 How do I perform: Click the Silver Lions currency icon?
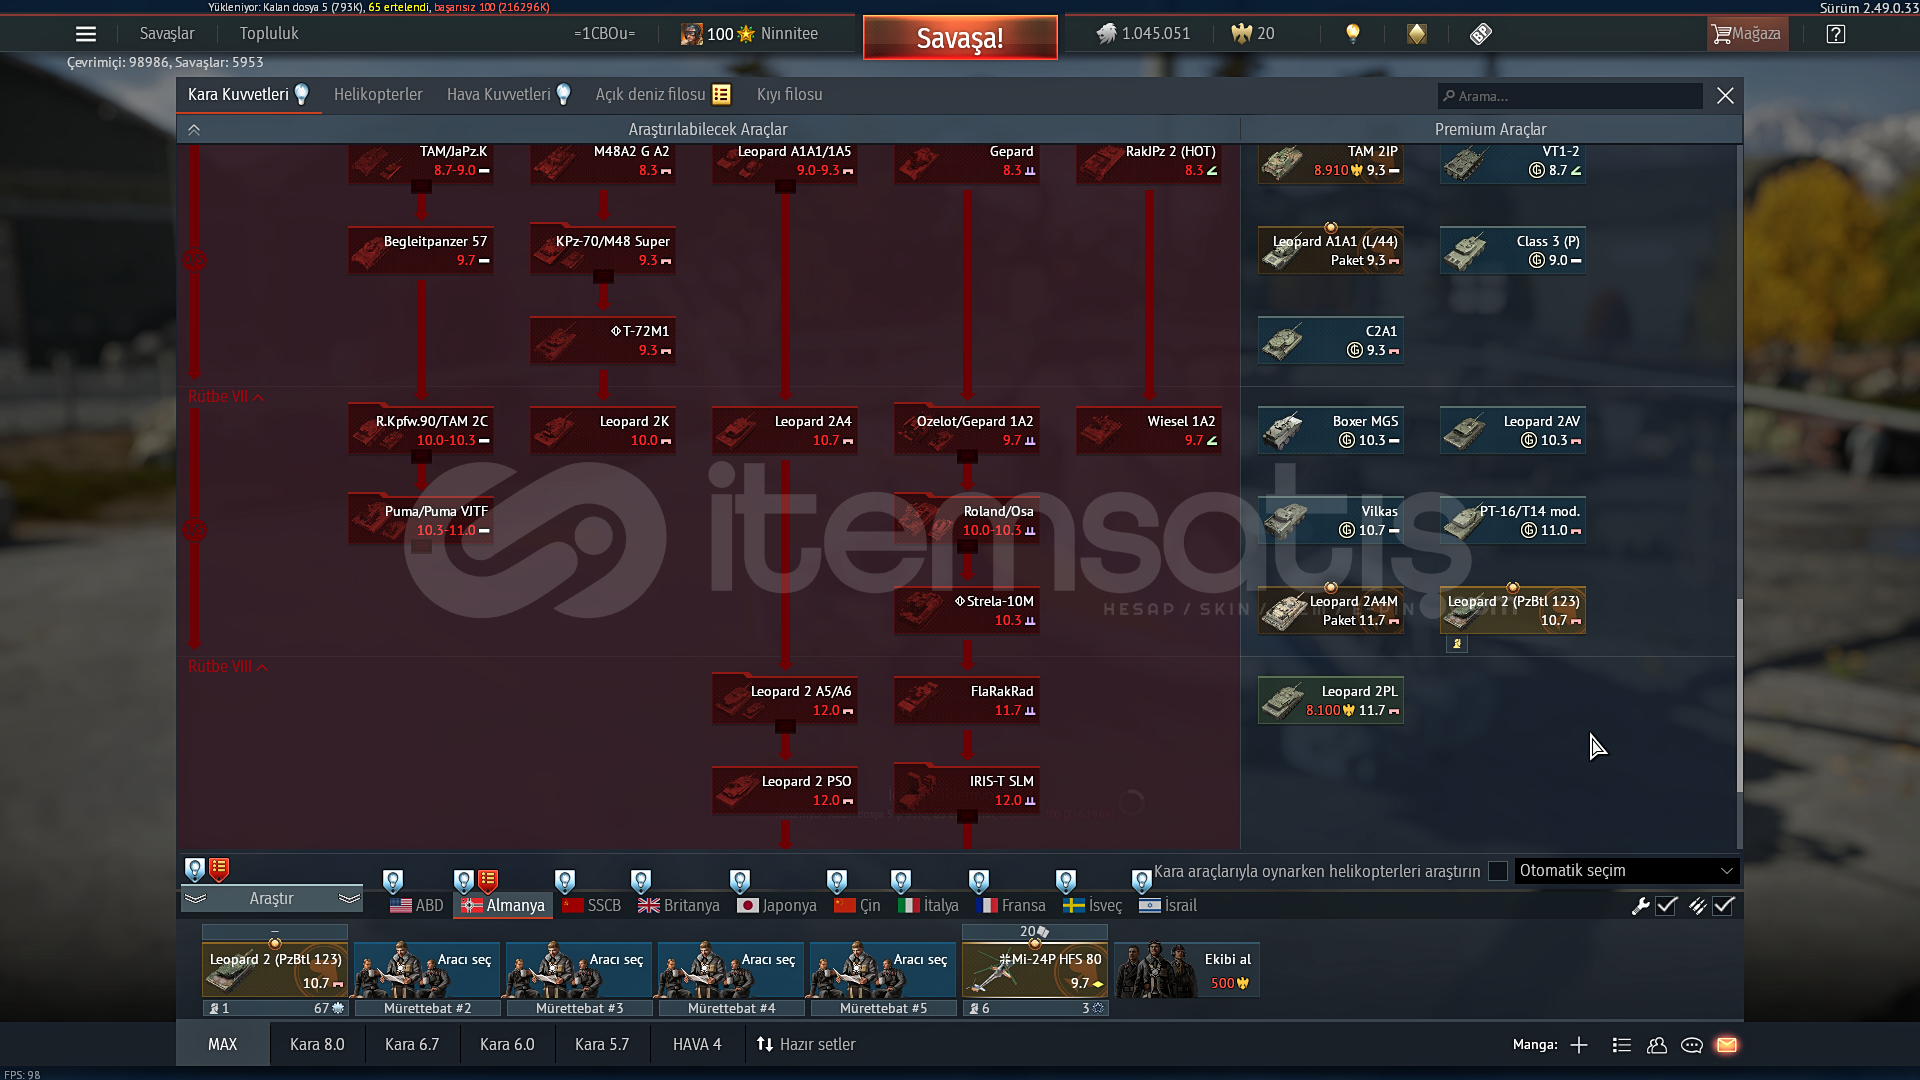(1106, 34)
